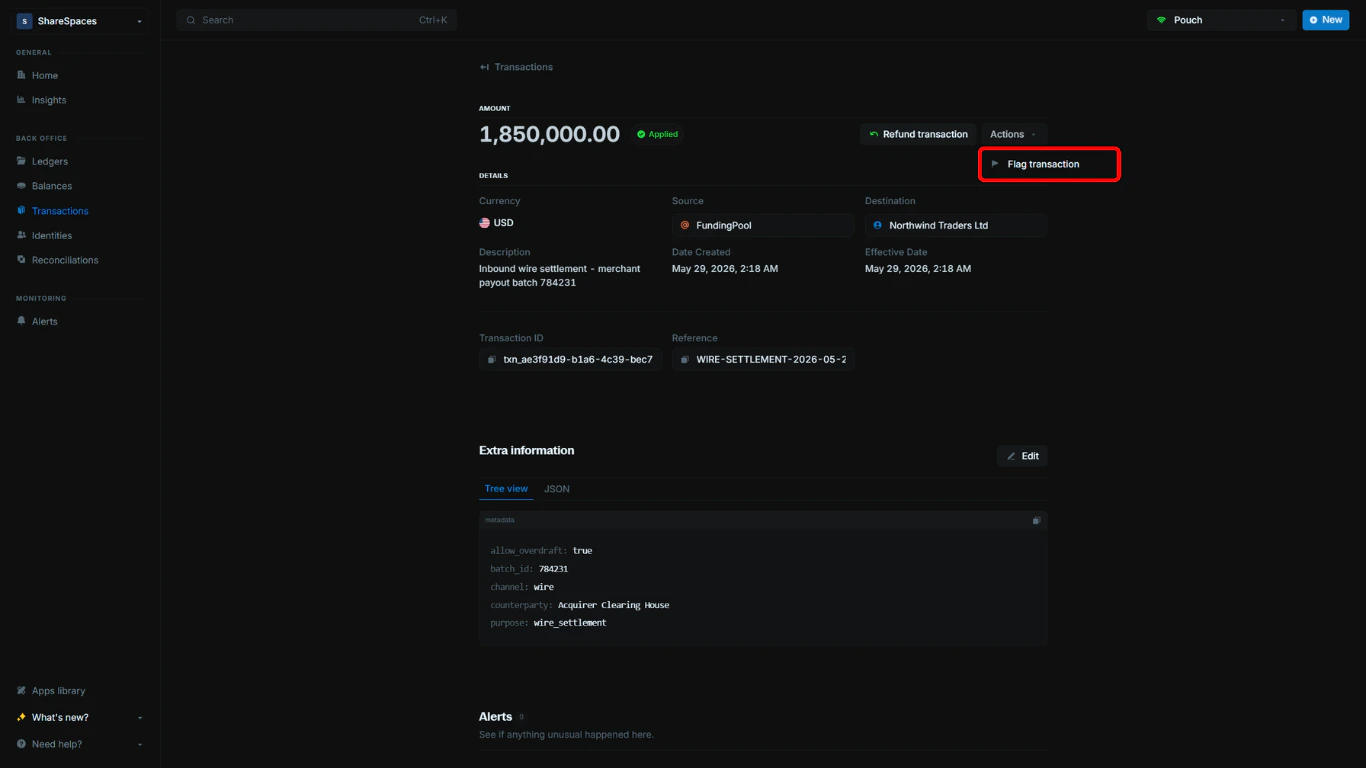Copy the metadata block contents
1366x768 pixels.
[x=1037, y=520]
